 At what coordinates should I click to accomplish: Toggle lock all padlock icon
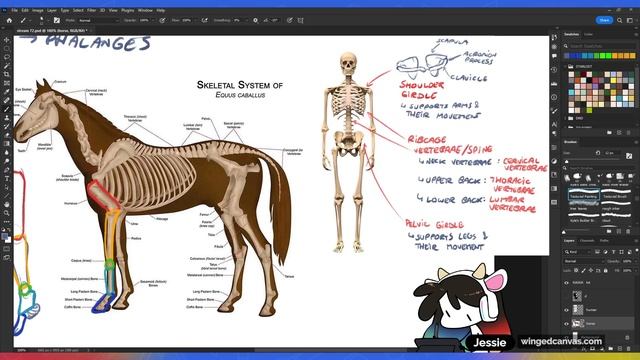606,270
